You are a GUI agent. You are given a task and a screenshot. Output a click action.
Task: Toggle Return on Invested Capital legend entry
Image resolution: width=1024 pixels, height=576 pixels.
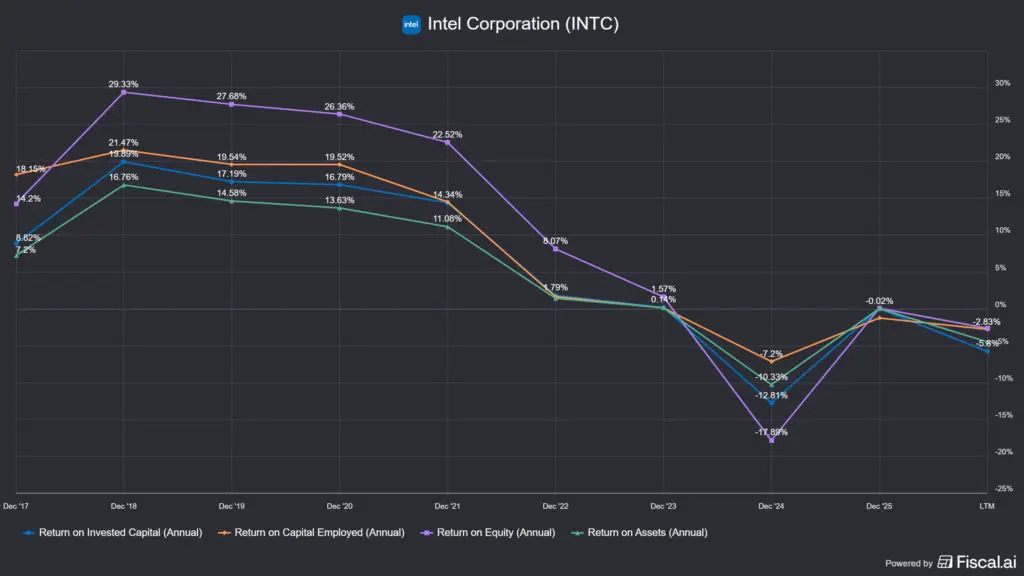pos(112,532)
